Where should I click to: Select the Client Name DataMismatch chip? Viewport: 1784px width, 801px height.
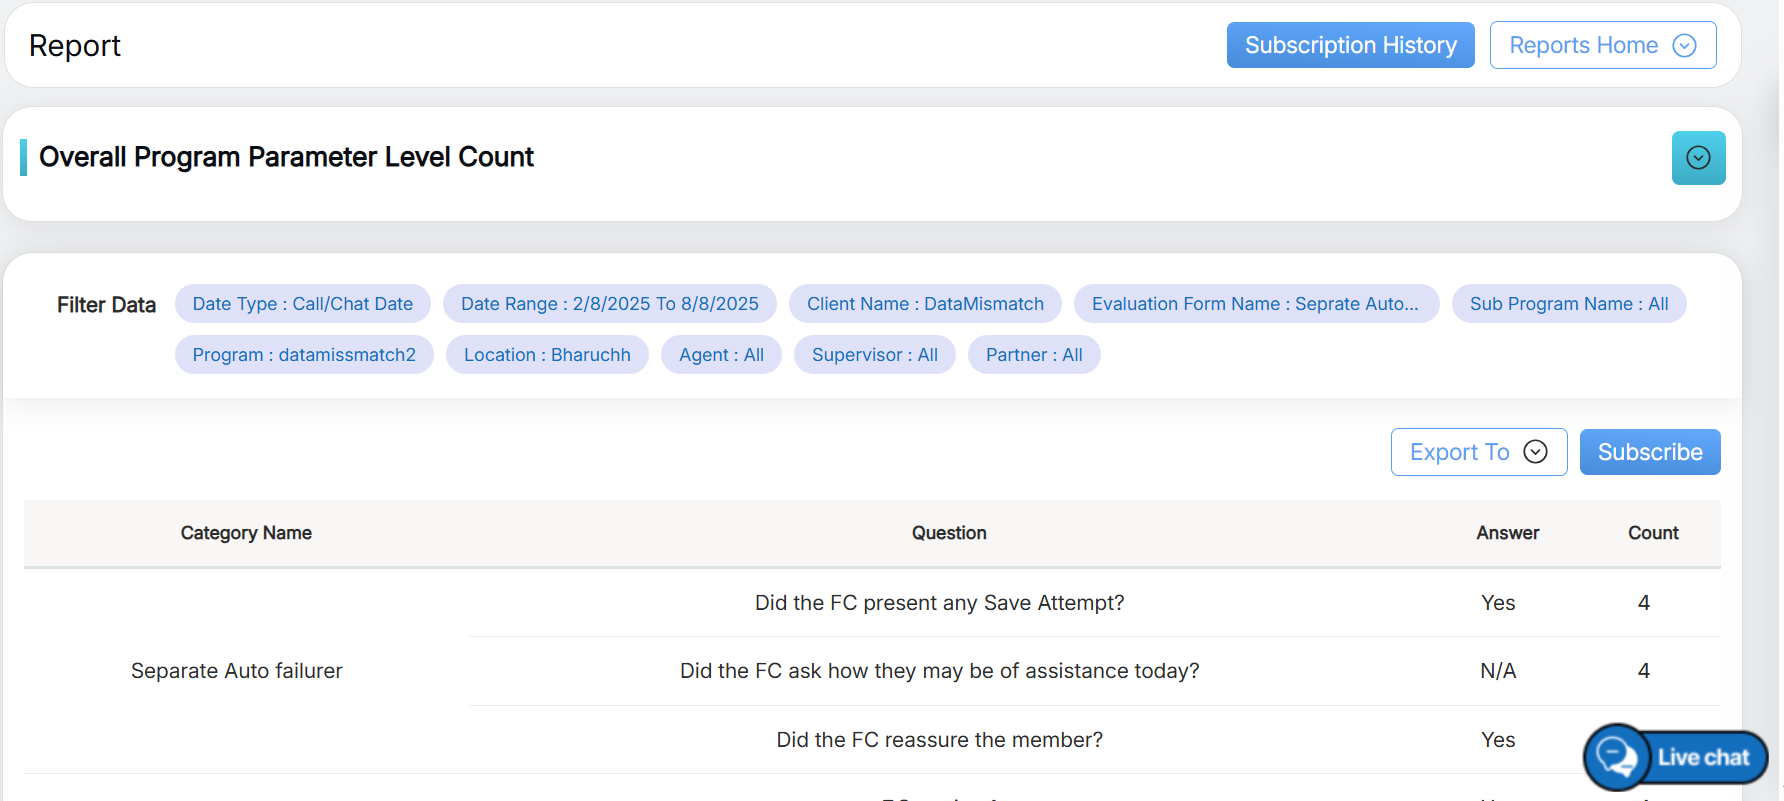tap(925, 304)
